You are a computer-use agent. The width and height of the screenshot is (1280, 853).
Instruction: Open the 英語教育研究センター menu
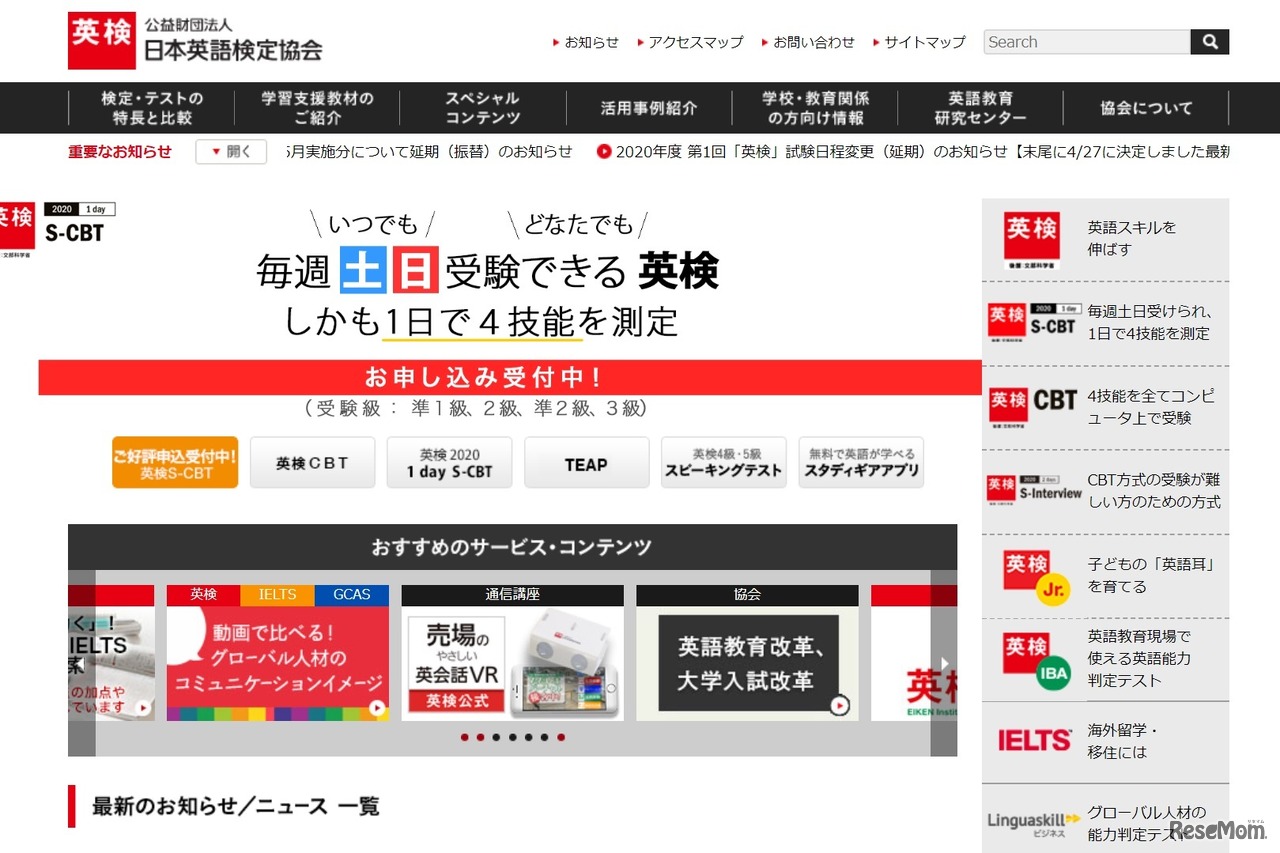click(980, 108)
